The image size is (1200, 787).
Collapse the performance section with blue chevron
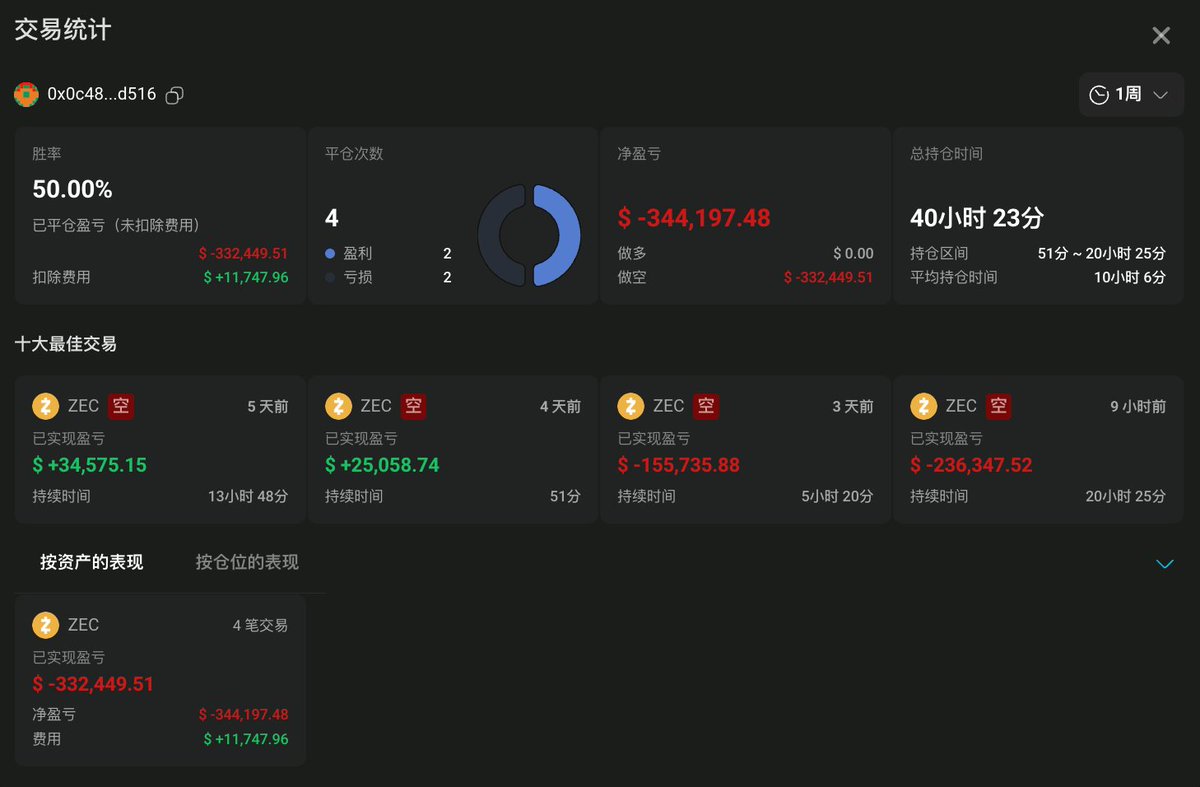(x=1164, y=564)
